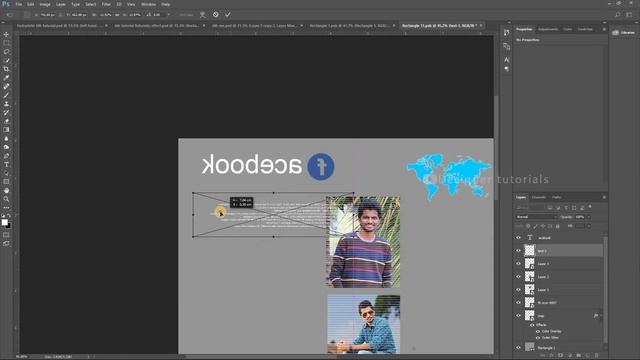Open the layer filter Kind dropdown
The width and height of the screenshot is (640, 360).
coord(530,208)
